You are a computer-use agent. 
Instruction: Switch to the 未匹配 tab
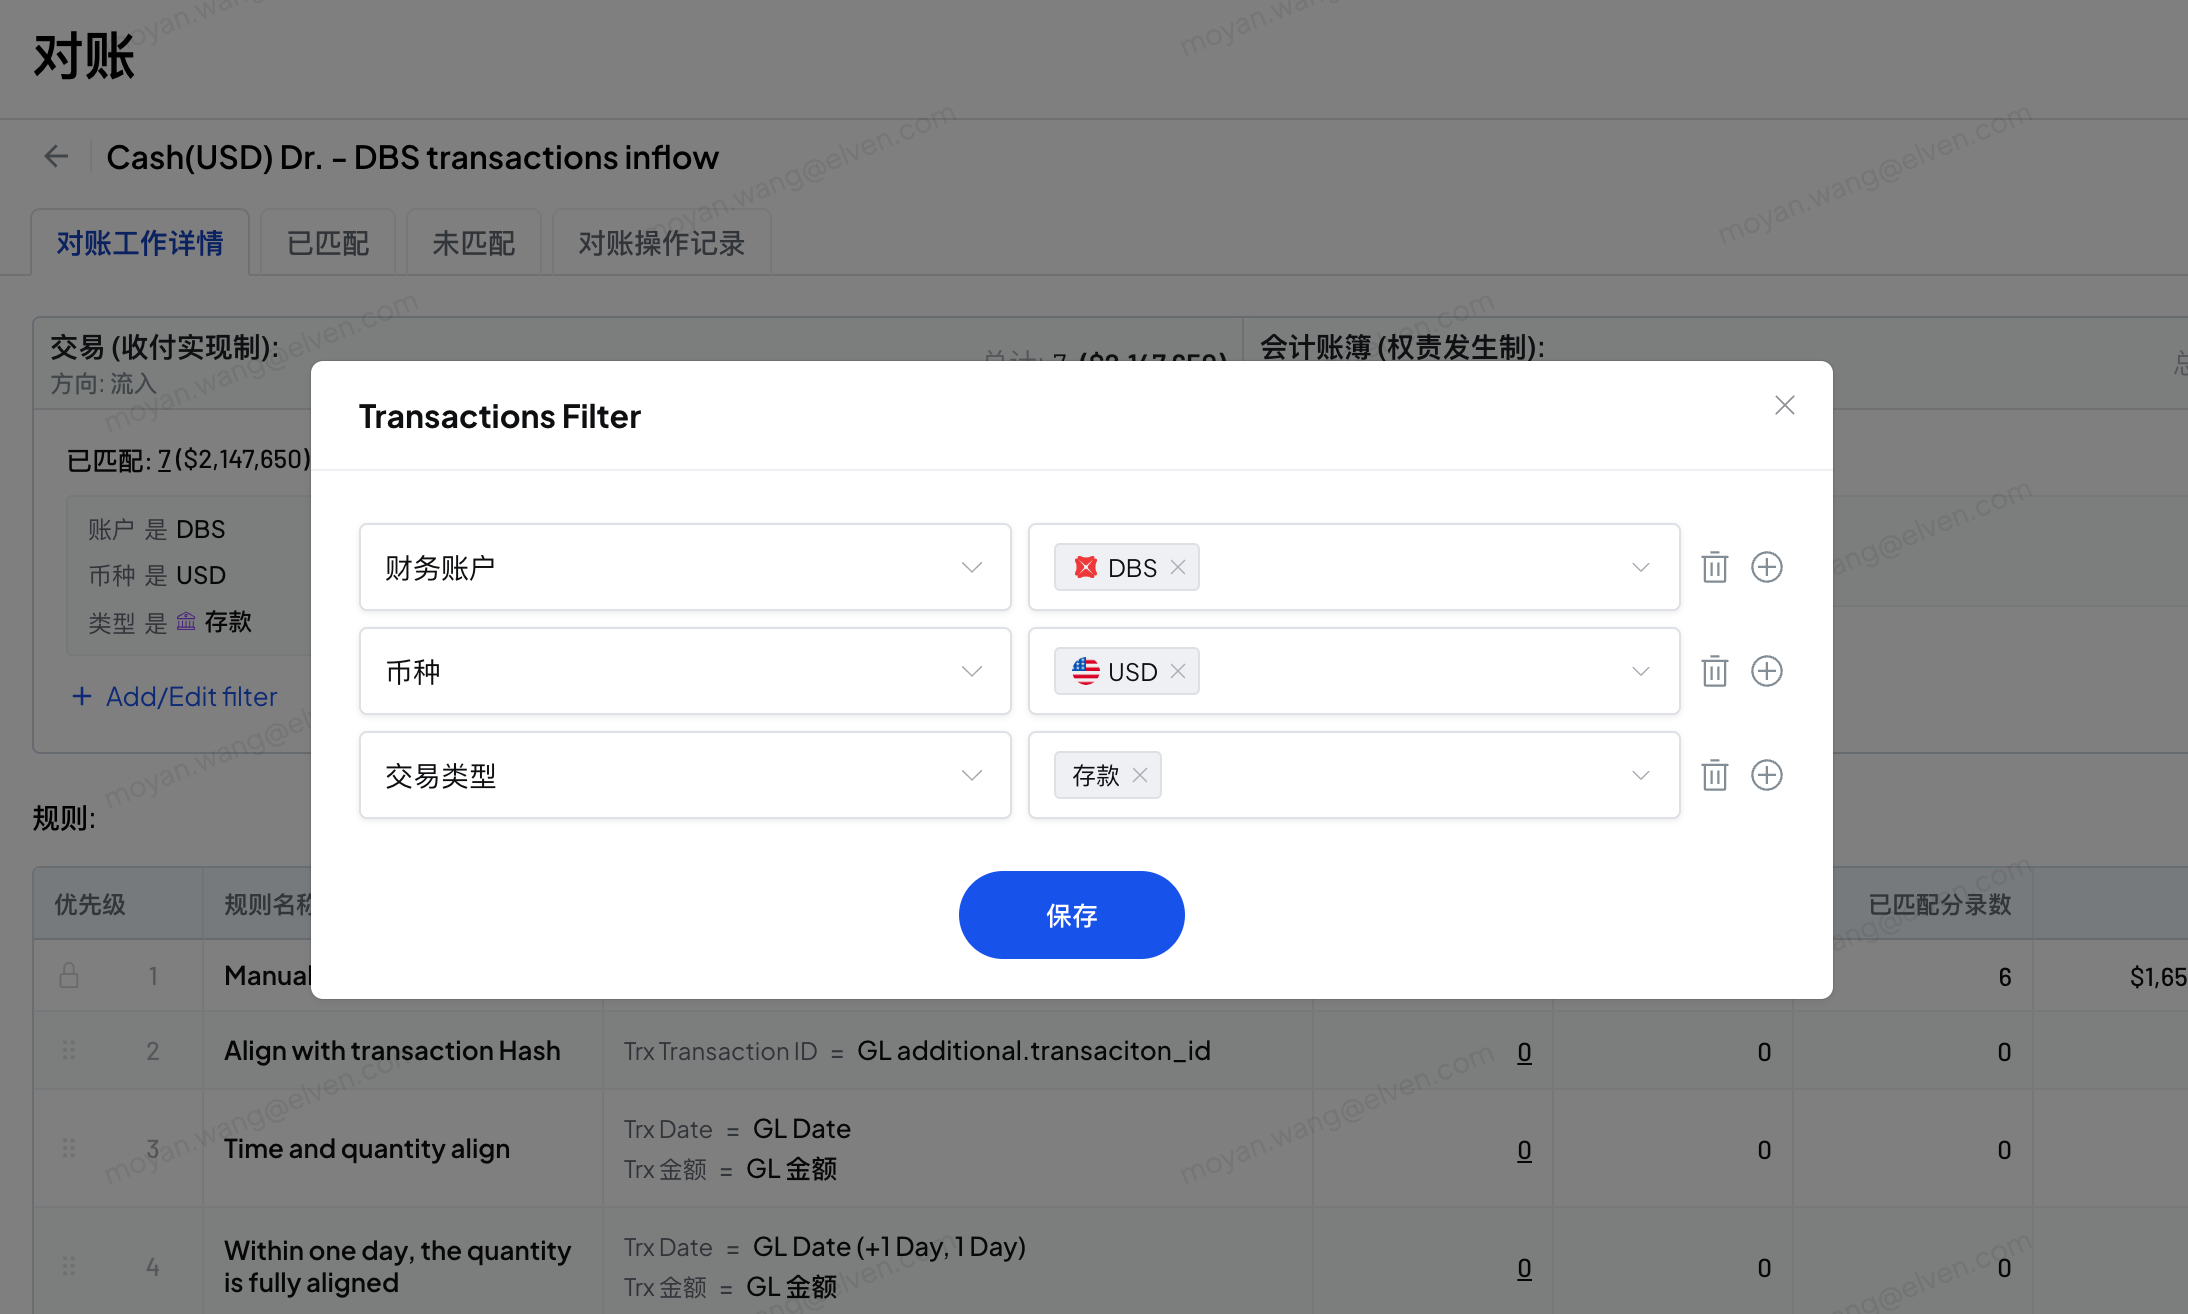click(474, 243)
